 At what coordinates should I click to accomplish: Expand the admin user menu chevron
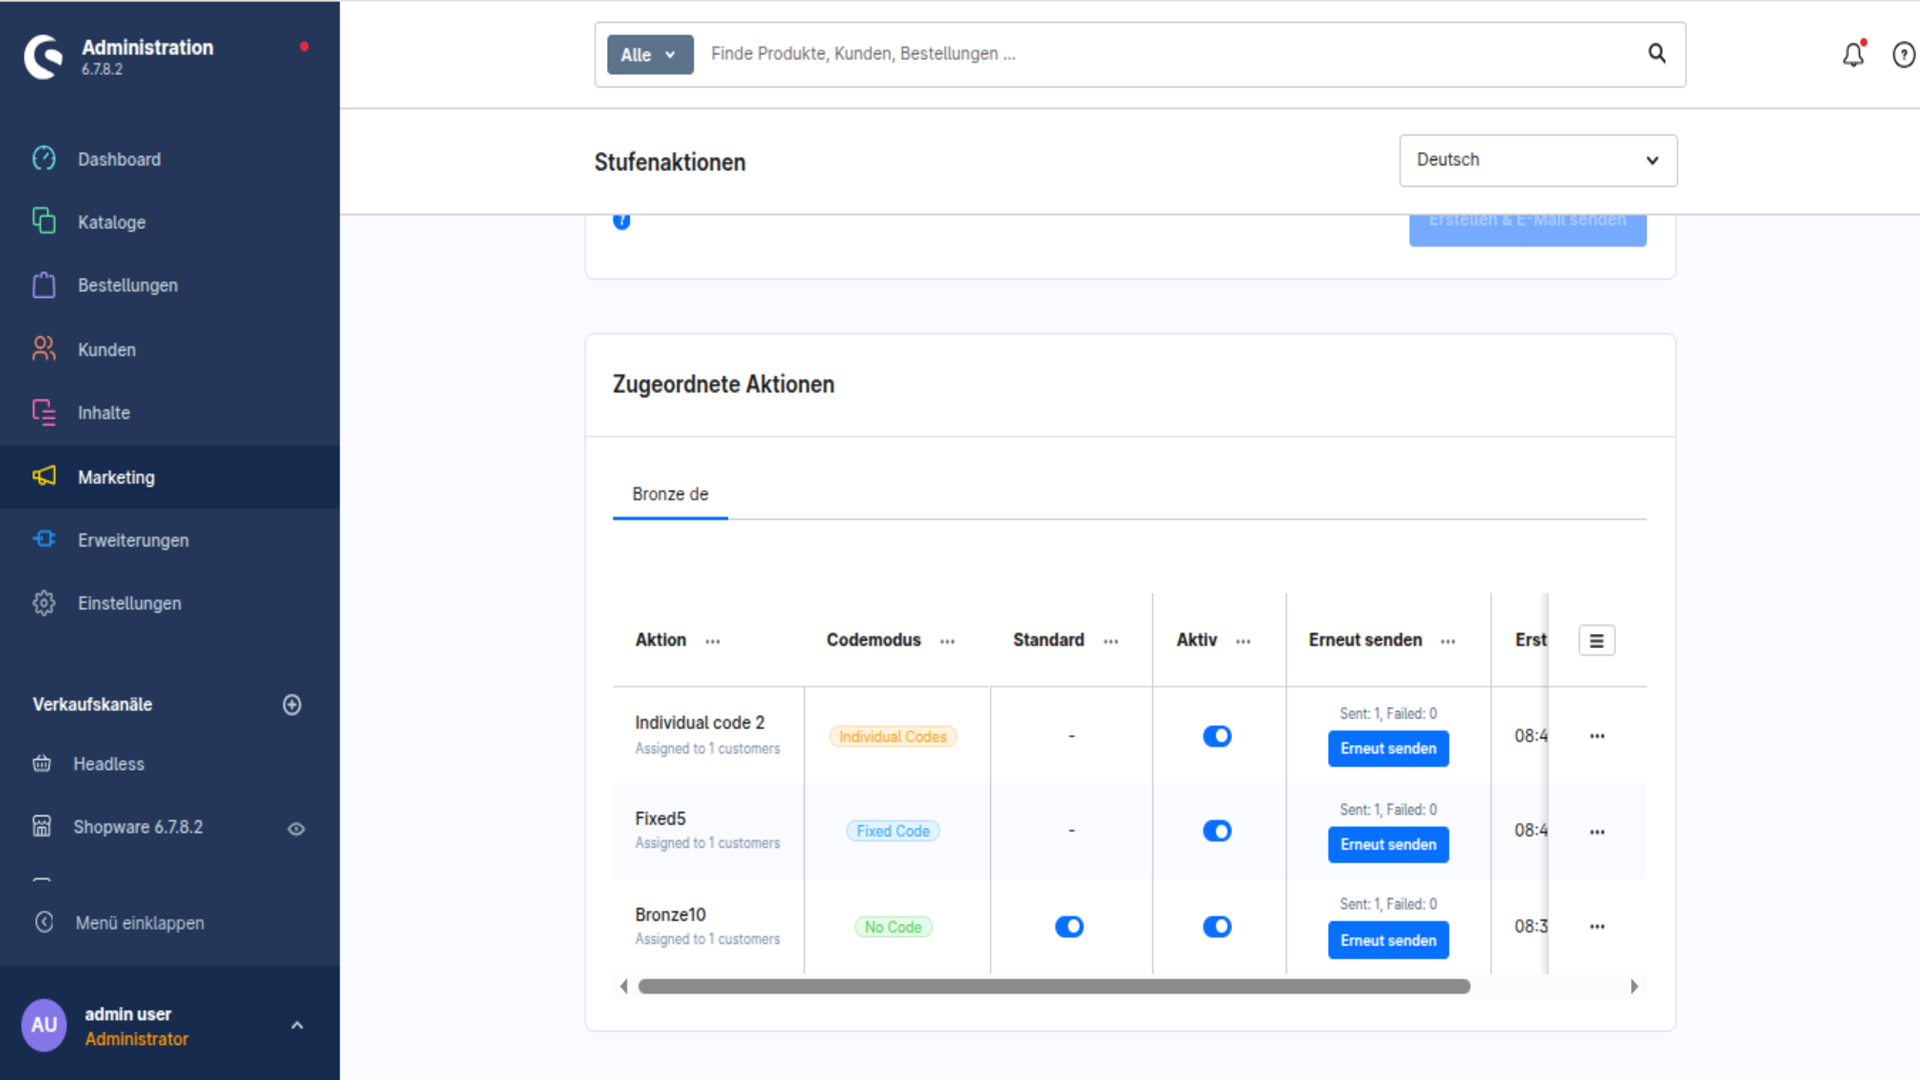297,1025
